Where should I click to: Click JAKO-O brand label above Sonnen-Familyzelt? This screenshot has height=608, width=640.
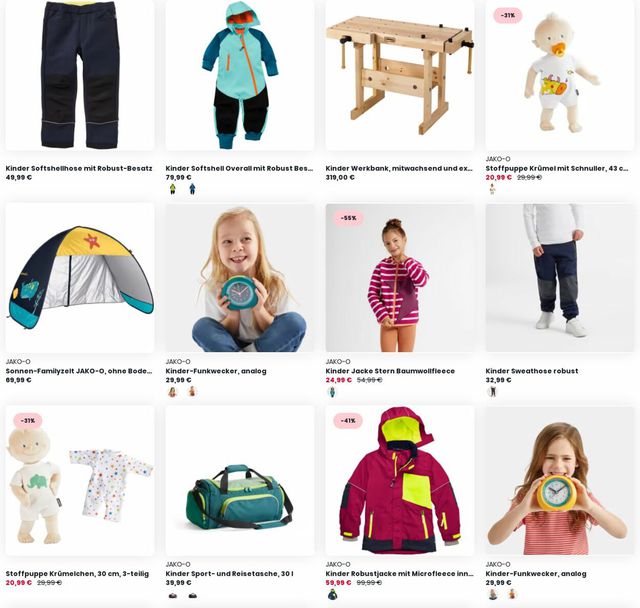point(18,362)
